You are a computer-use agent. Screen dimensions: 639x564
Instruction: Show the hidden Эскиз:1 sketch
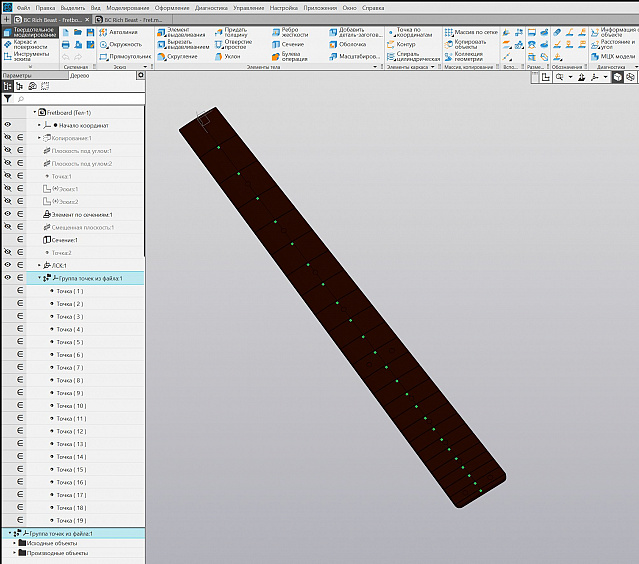coord(8,189)
